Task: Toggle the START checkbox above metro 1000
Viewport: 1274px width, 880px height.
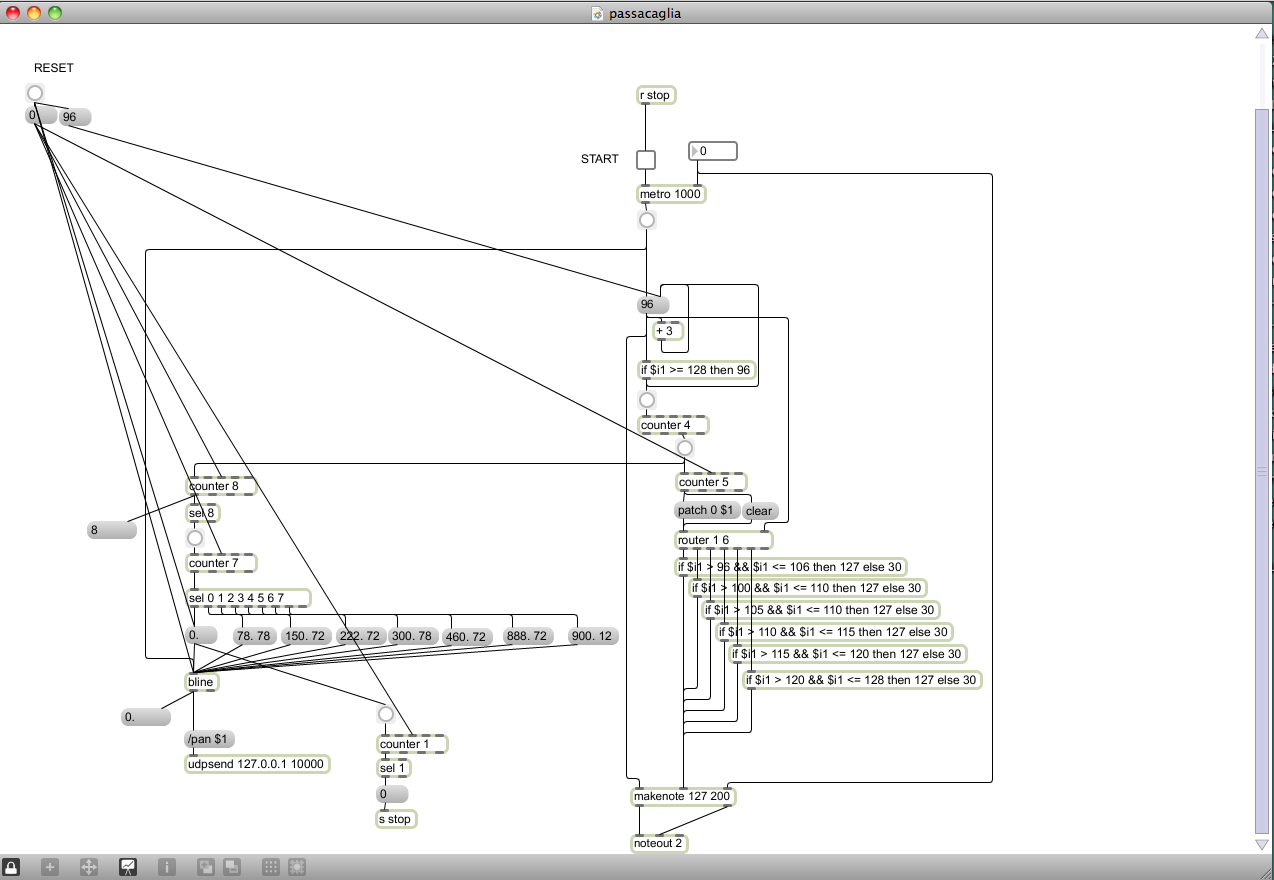Action: [647, 160]
